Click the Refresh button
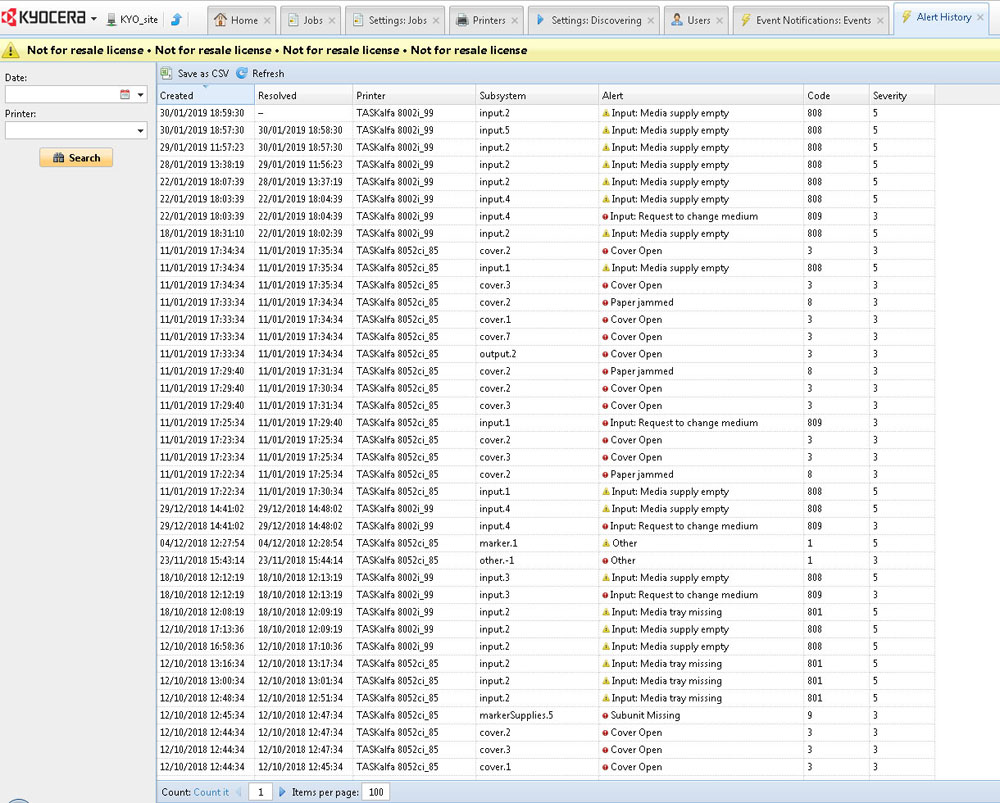The image size is (1000, 803). tap(260, 73)
